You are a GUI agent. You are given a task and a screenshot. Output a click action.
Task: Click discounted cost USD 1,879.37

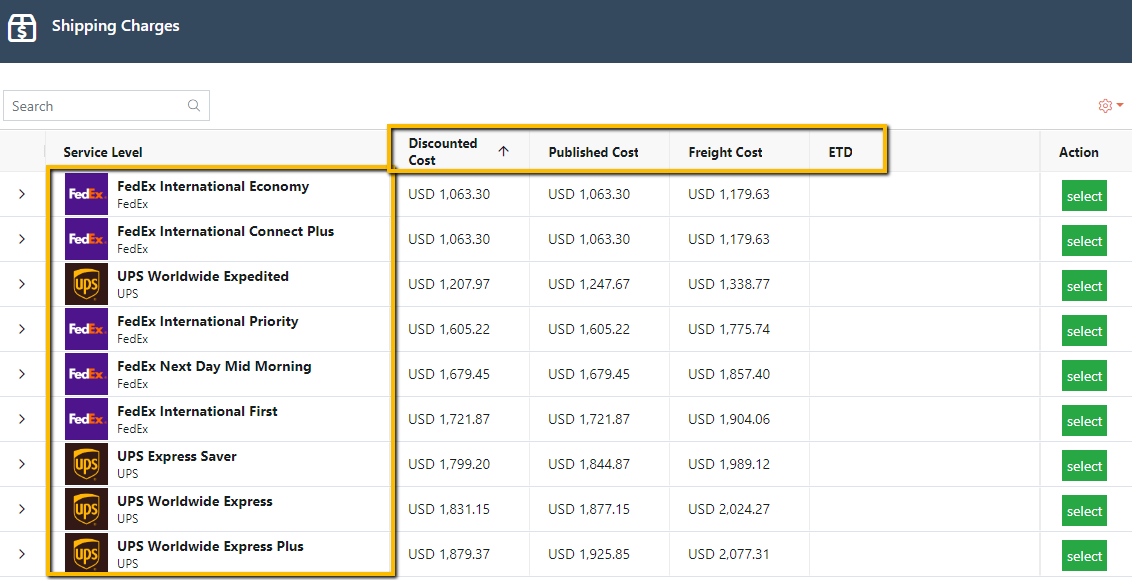[449, 554]
